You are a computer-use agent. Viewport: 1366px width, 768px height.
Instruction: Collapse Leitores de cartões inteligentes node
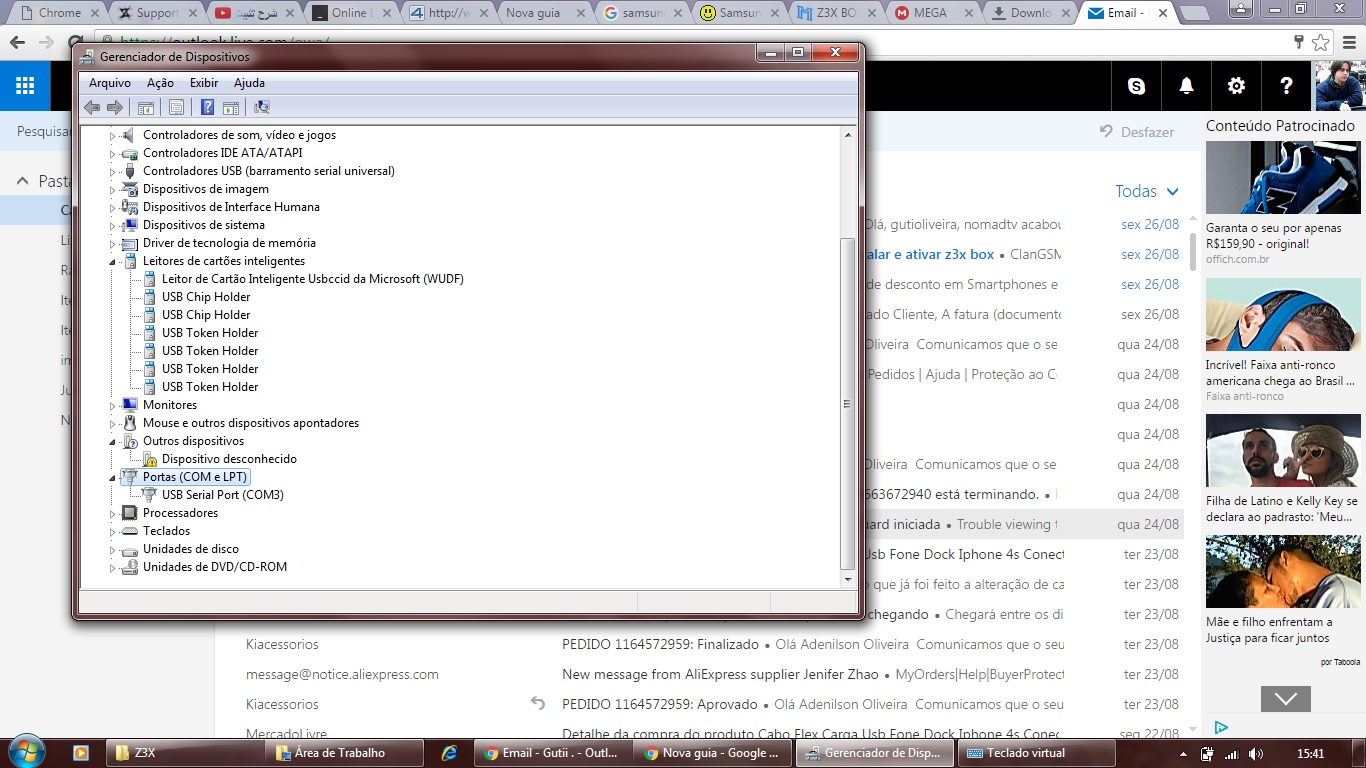coord(113,261)
